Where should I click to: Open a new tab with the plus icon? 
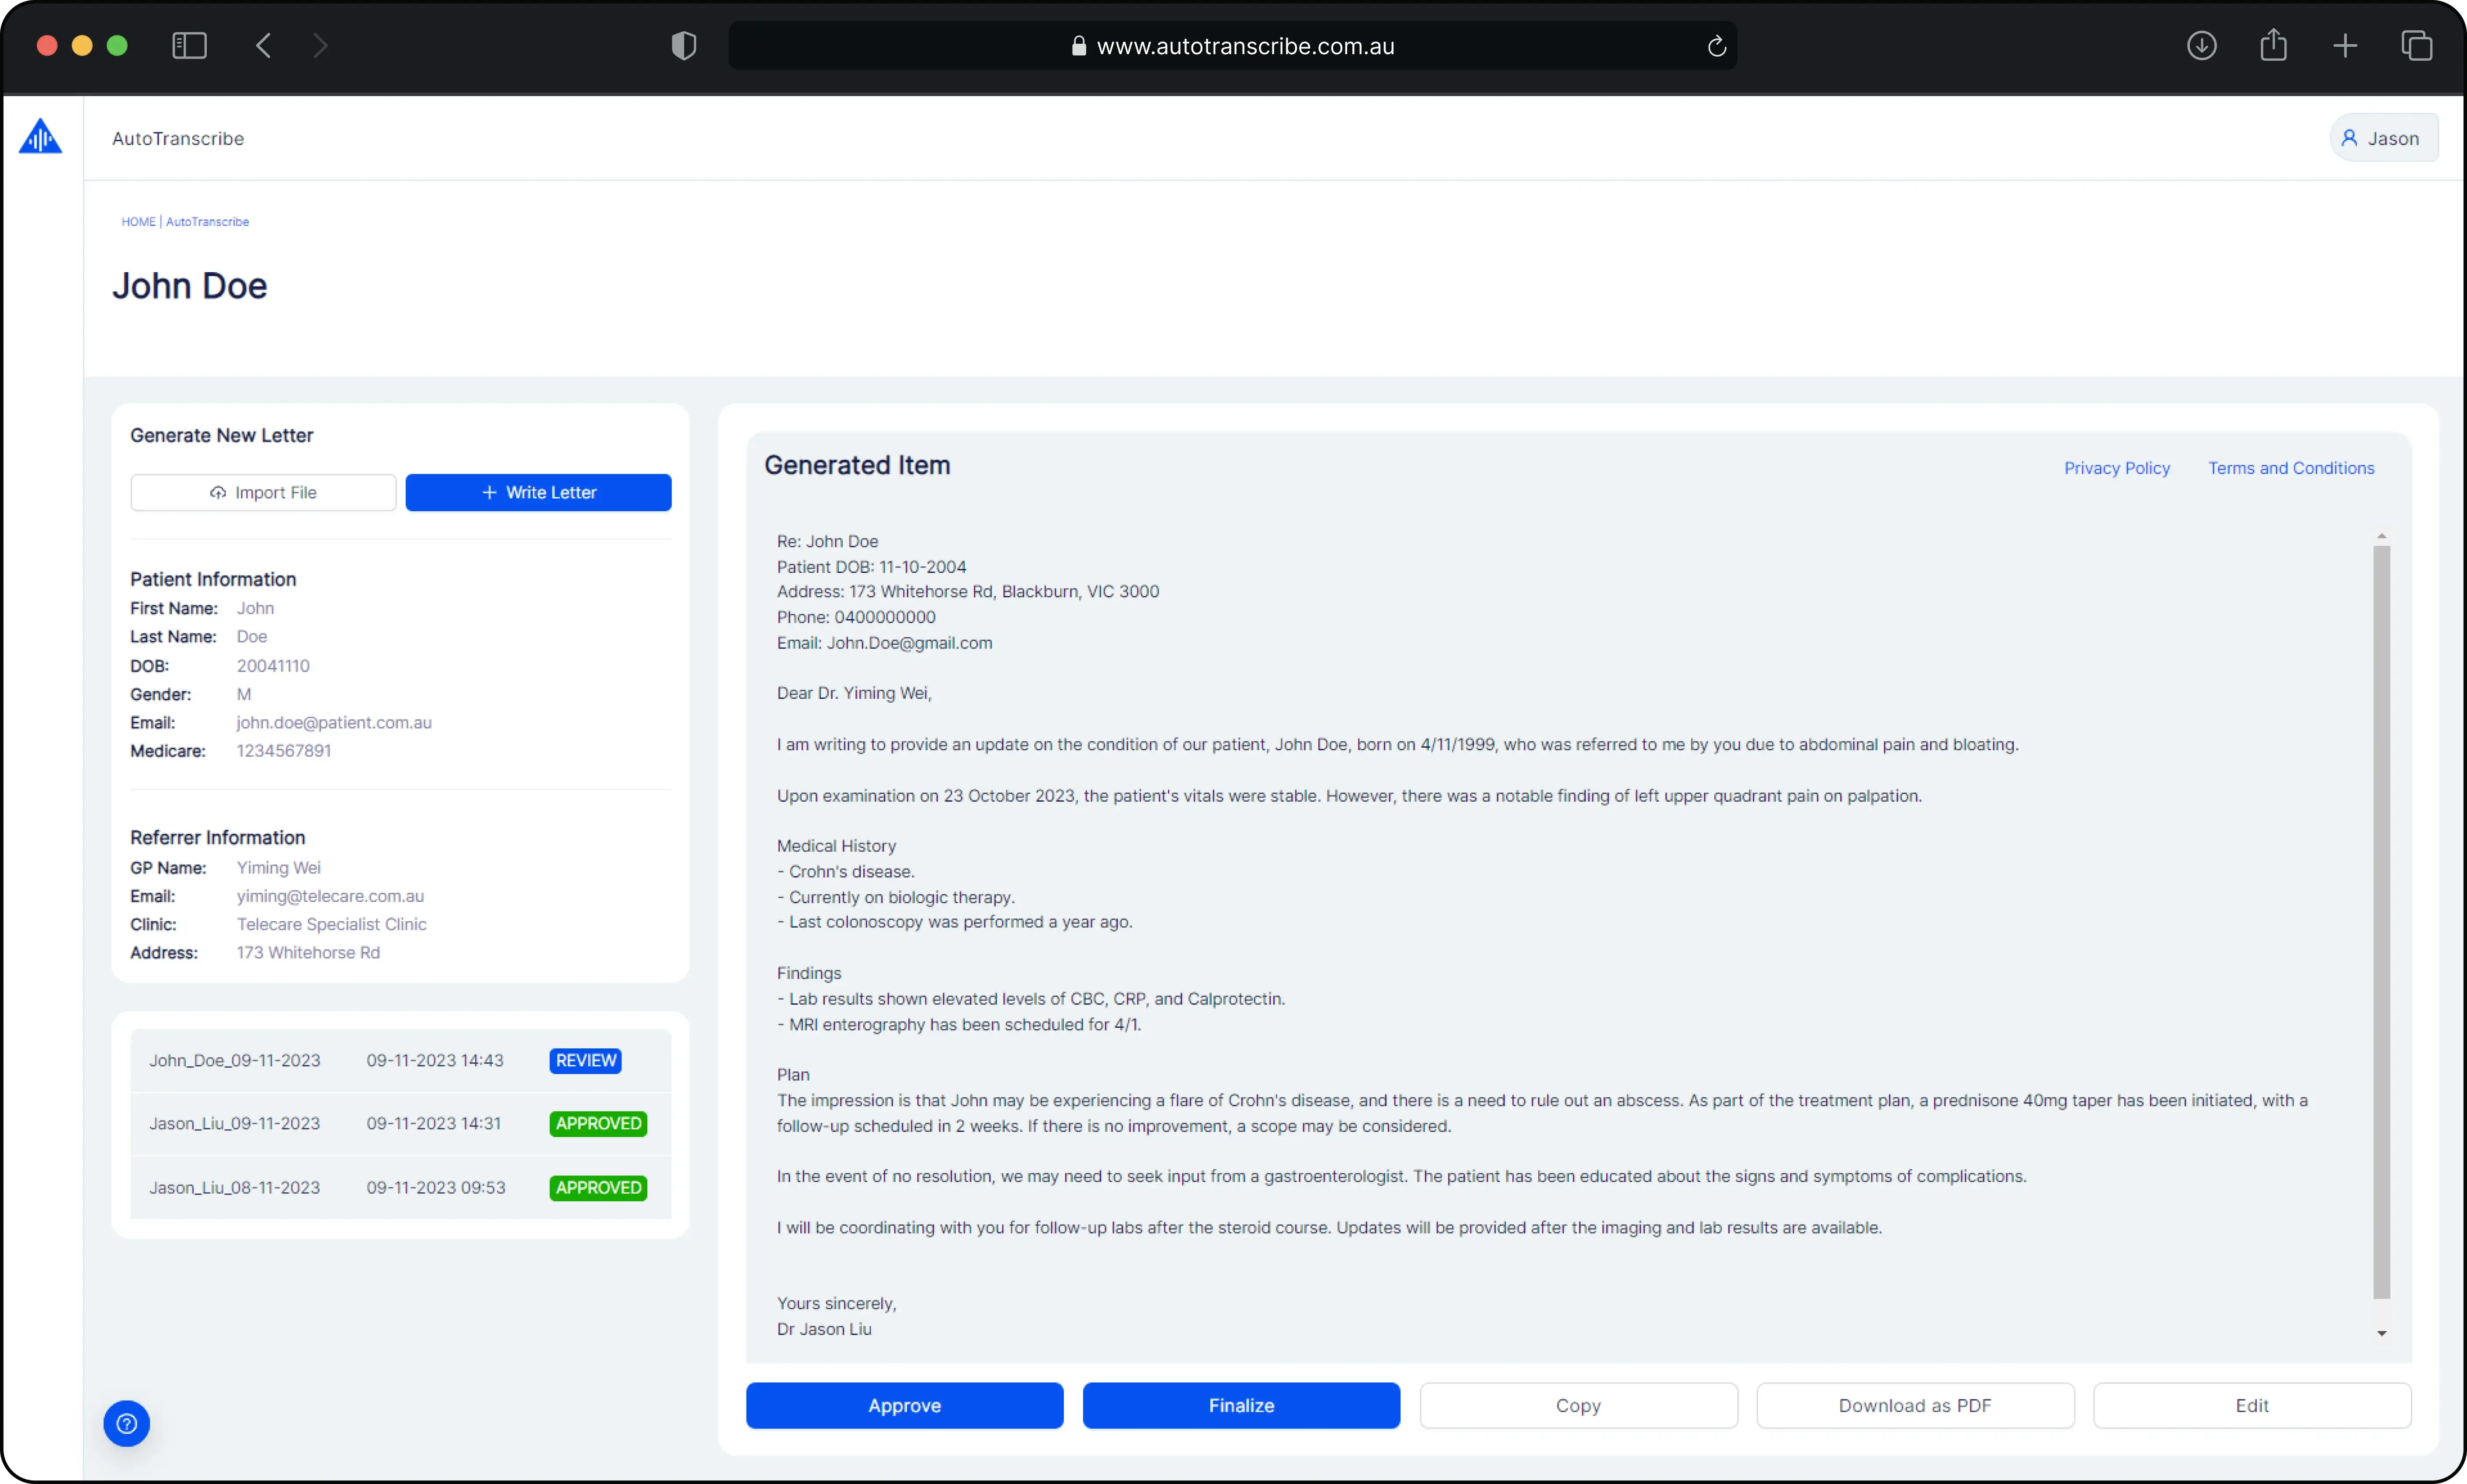[2344, 45]
